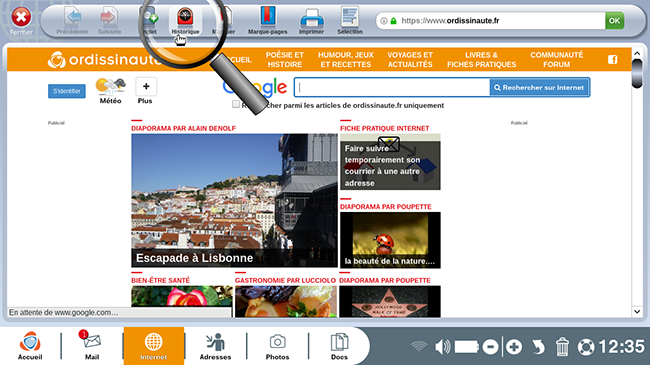The width and height of the screenshot is (650, 365).
Task: Select the Internet dock tab
Action: [x=153, y=346]
